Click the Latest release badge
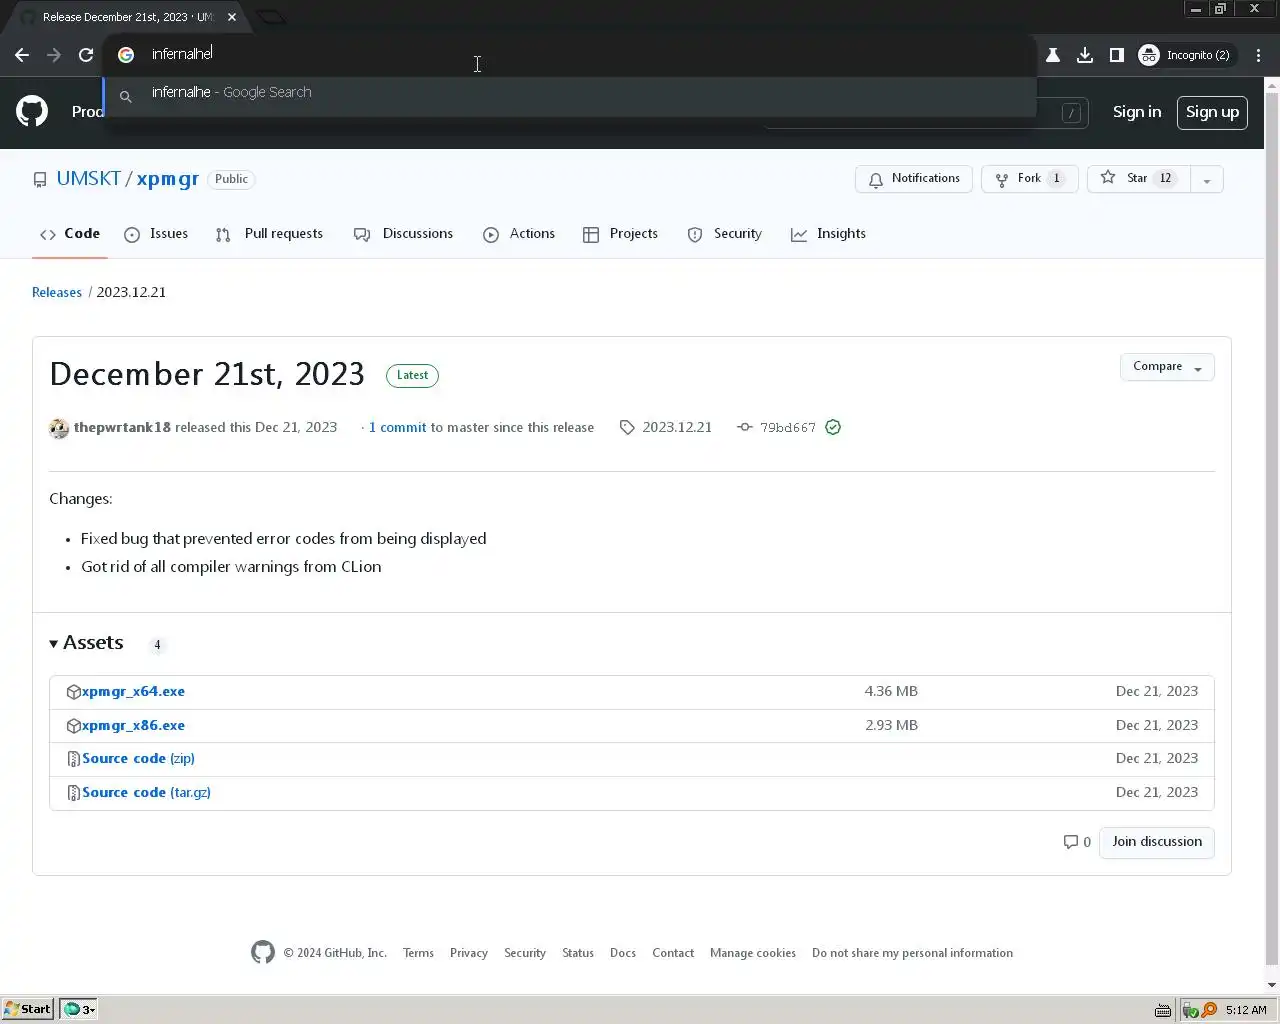 (x=412, y=376)
